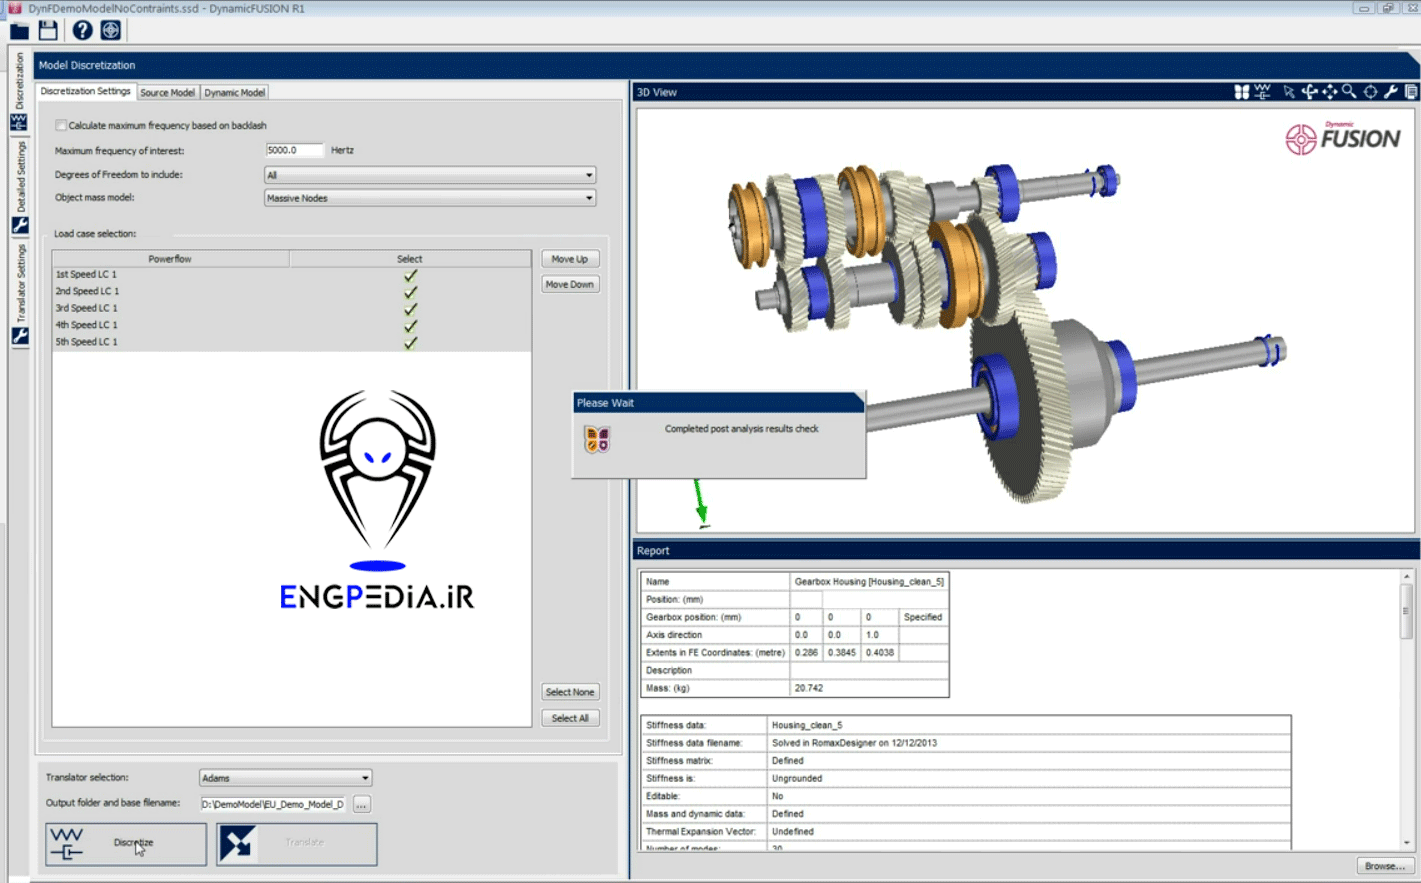Enable calculate maximum frequency based on backlash
The height and width of the screenshot is (883, 1421).
[61, 126]
